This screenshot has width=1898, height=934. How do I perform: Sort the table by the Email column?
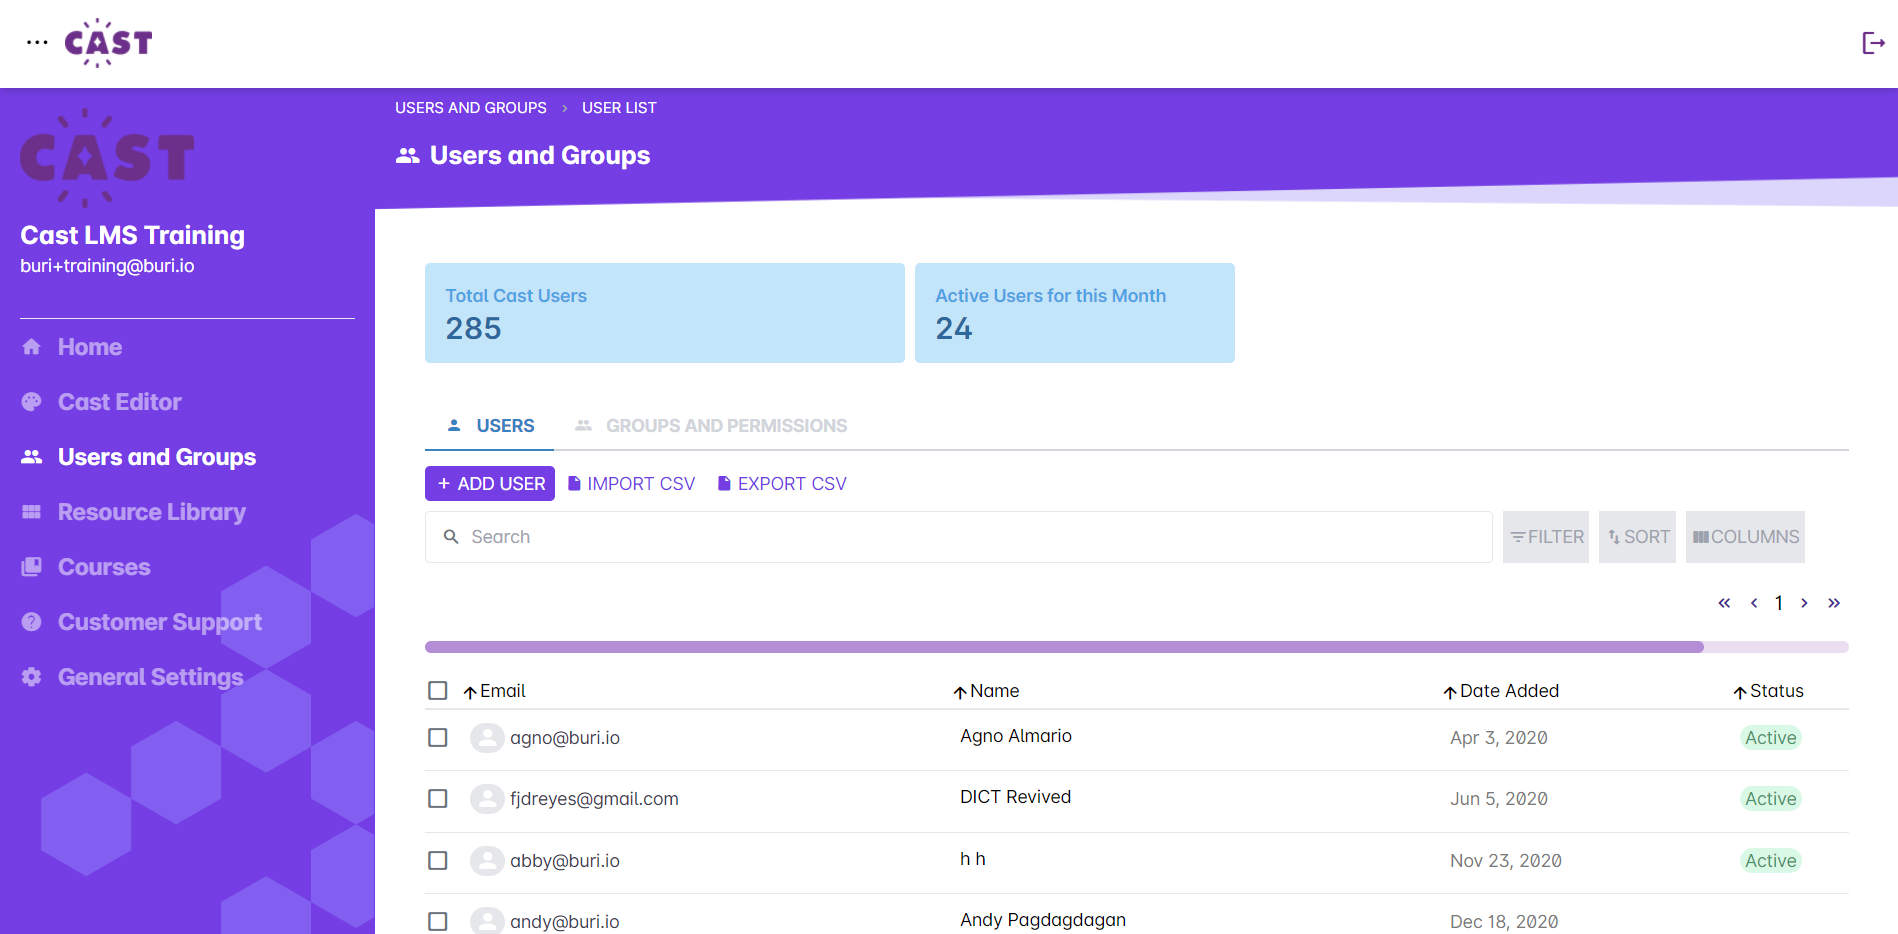click(x=494, y=691)
